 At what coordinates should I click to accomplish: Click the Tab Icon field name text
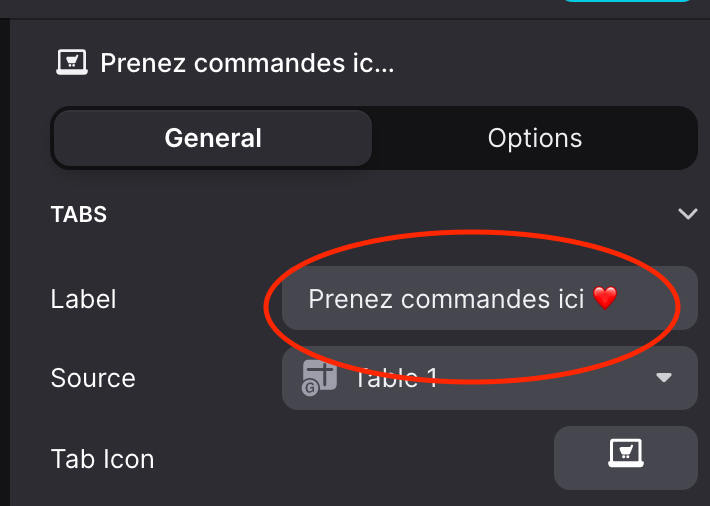click(102, 459)
